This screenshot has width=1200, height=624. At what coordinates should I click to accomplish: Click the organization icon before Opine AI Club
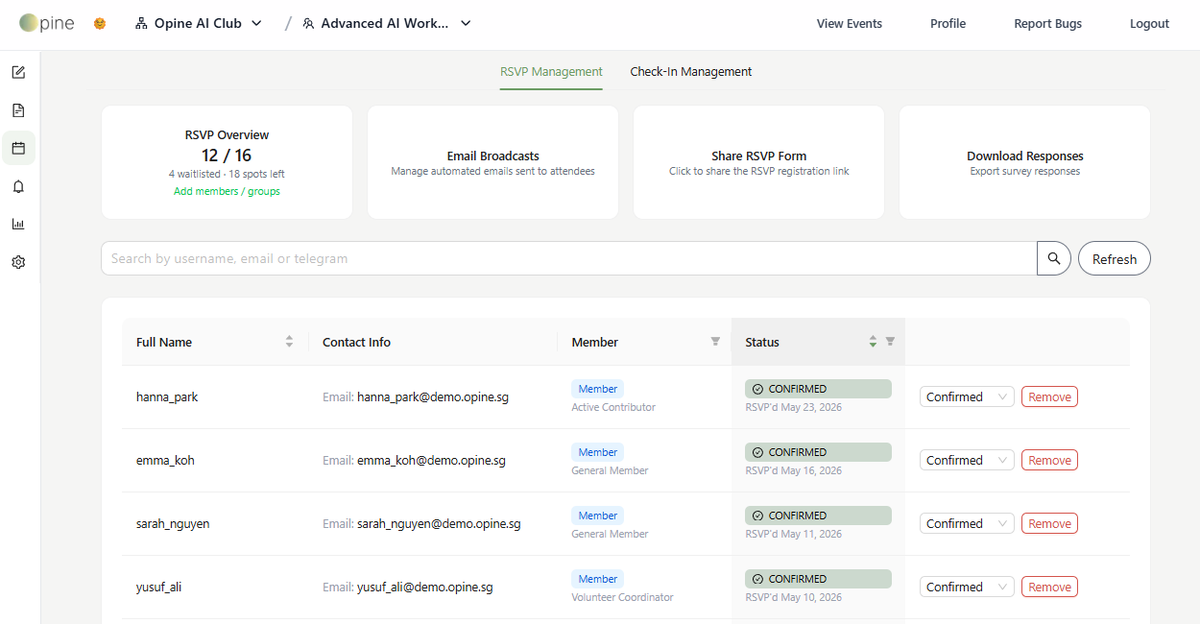pyautogui.click(x=141, y=23)
